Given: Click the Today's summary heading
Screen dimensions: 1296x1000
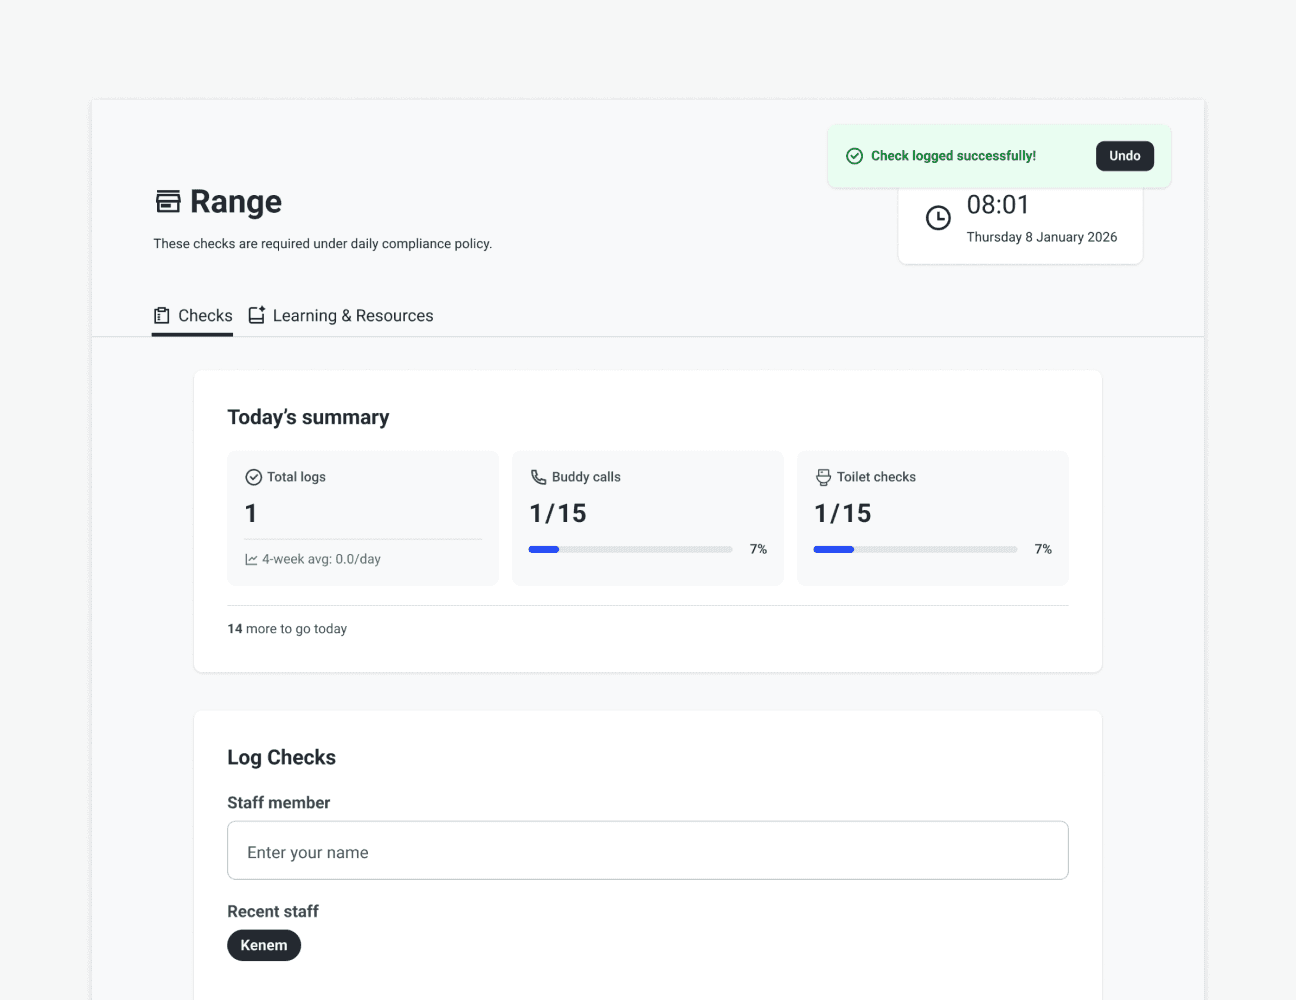Looking at the screenshot, I should click(x=308, y=417).
